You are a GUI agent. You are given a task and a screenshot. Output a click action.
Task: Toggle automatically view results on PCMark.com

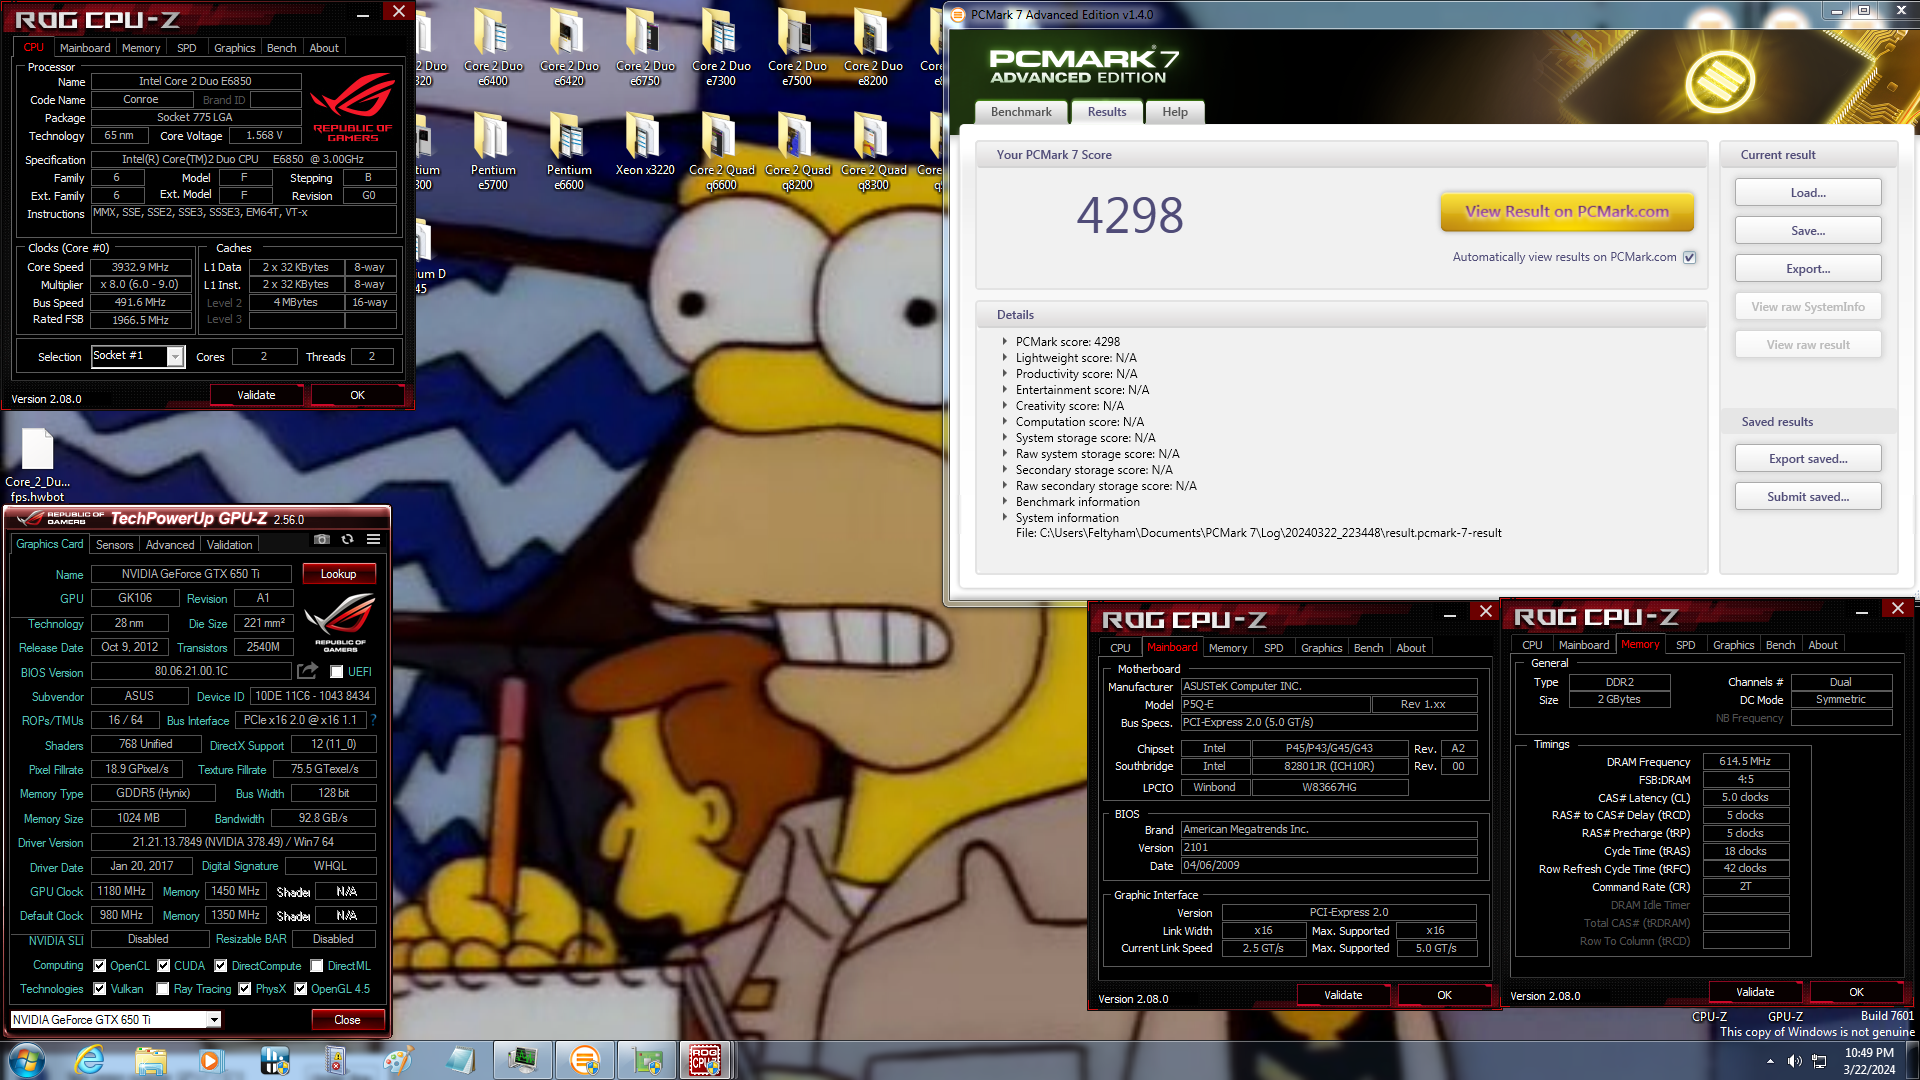[1689, 257]
